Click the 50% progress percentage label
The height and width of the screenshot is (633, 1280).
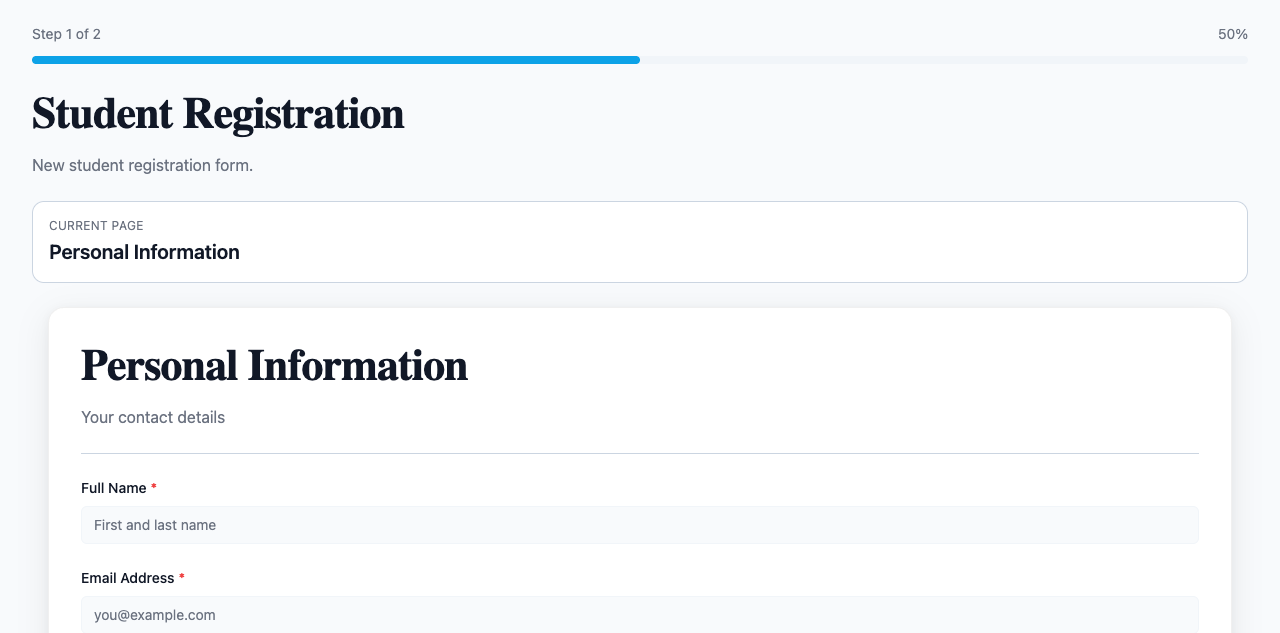pyautogui.click(x=1232, y=34)
